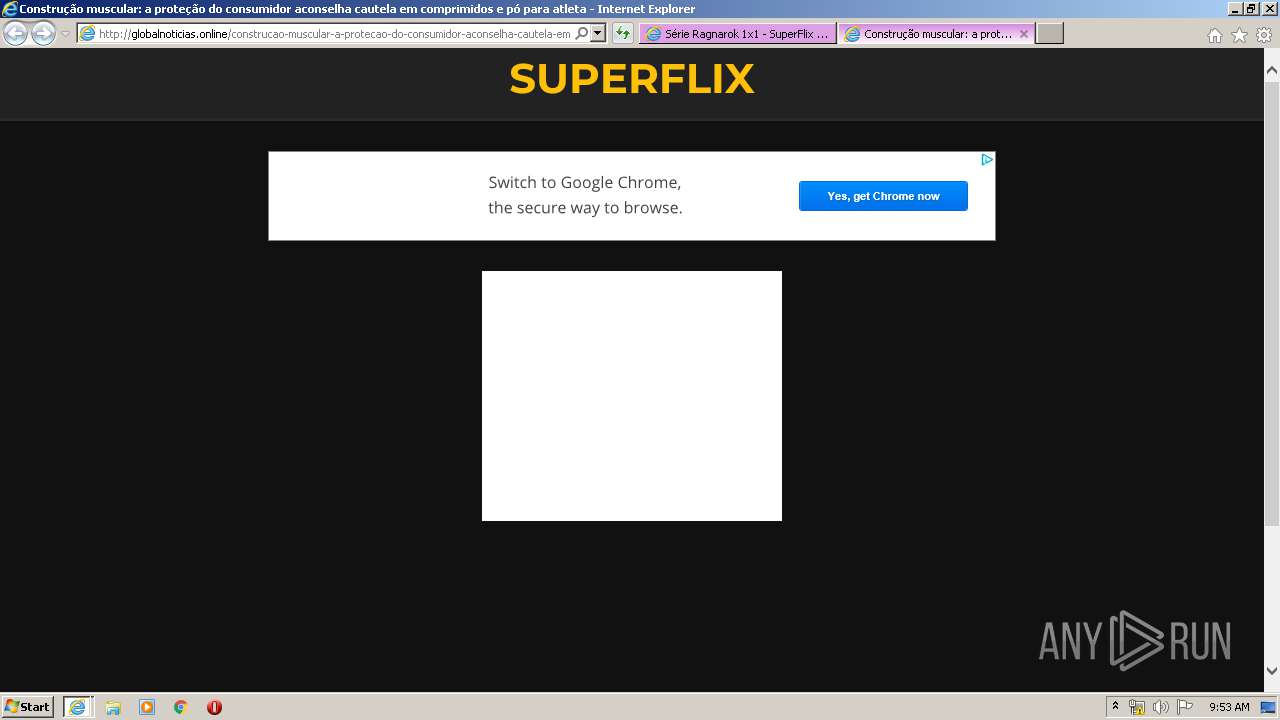The height and width of the screenshot is (720, 1280).
Task: Click the 'Switch to Google Chrome' ad text
Action: pos(585,195)
